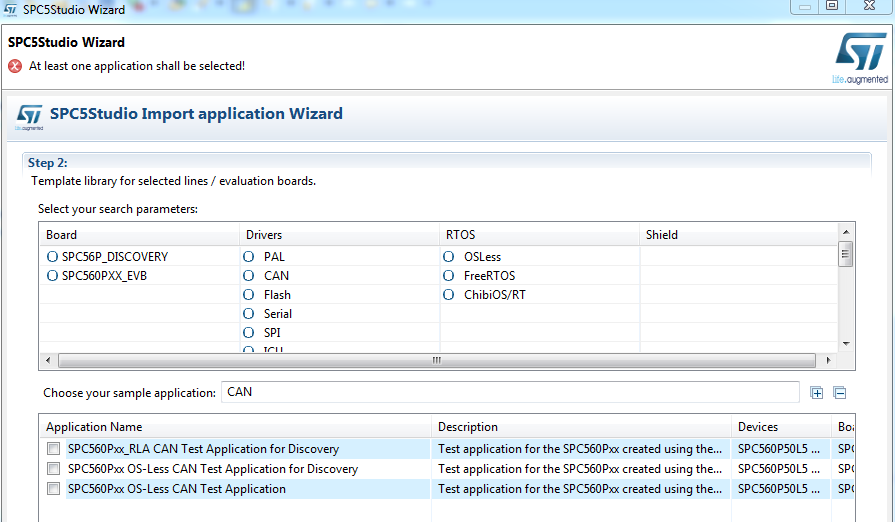Select the FreeRTOS option
The height and width of the screenshot is (522, 895).
pyautogui.click(x=449, y=276)
